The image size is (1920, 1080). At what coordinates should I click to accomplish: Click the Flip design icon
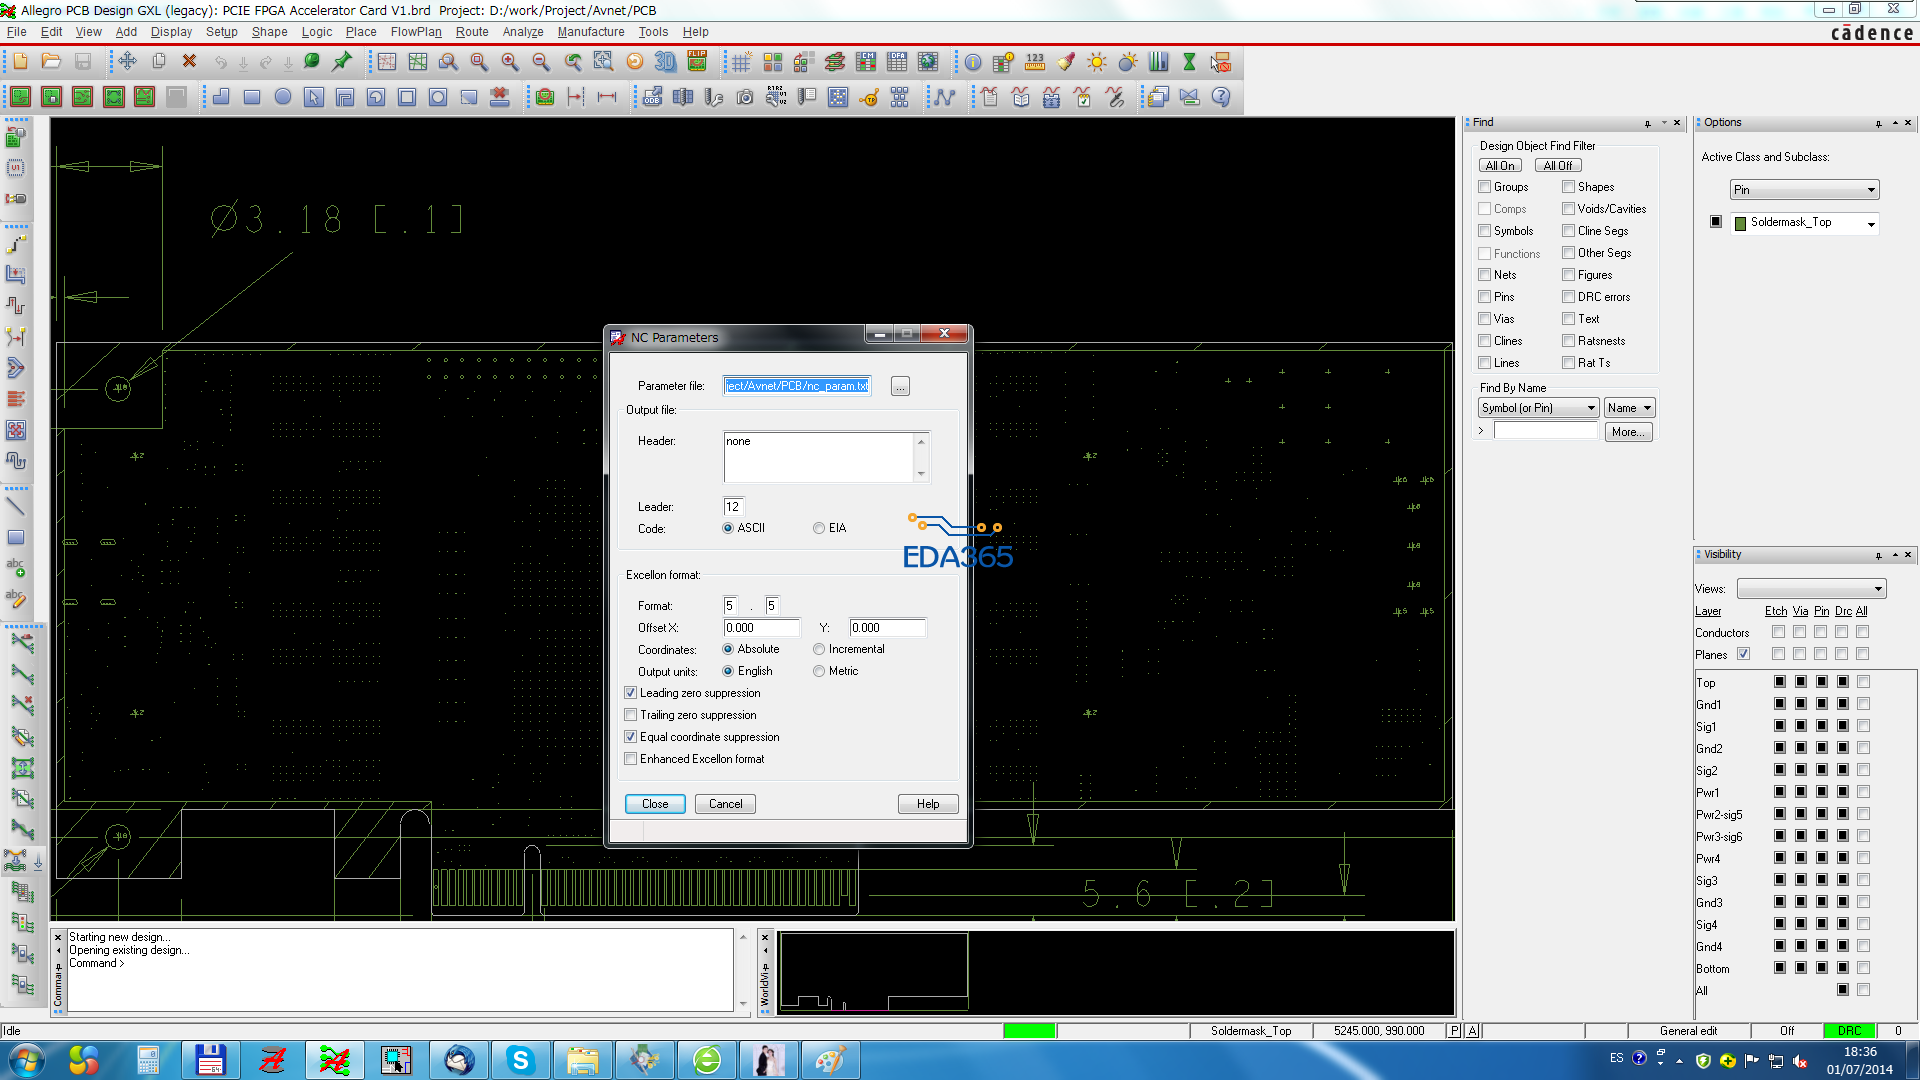coord(697,62)
